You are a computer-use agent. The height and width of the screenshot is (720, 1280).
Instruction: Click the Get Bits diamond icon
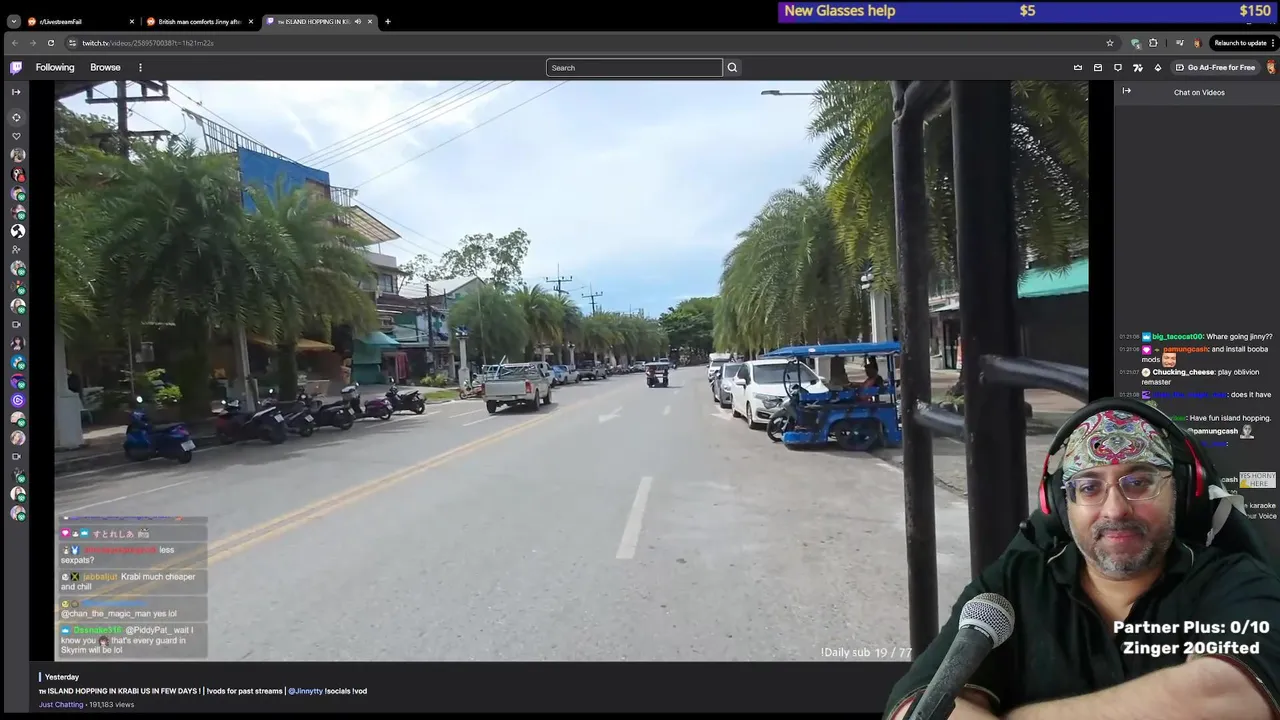pos(1158,68)
